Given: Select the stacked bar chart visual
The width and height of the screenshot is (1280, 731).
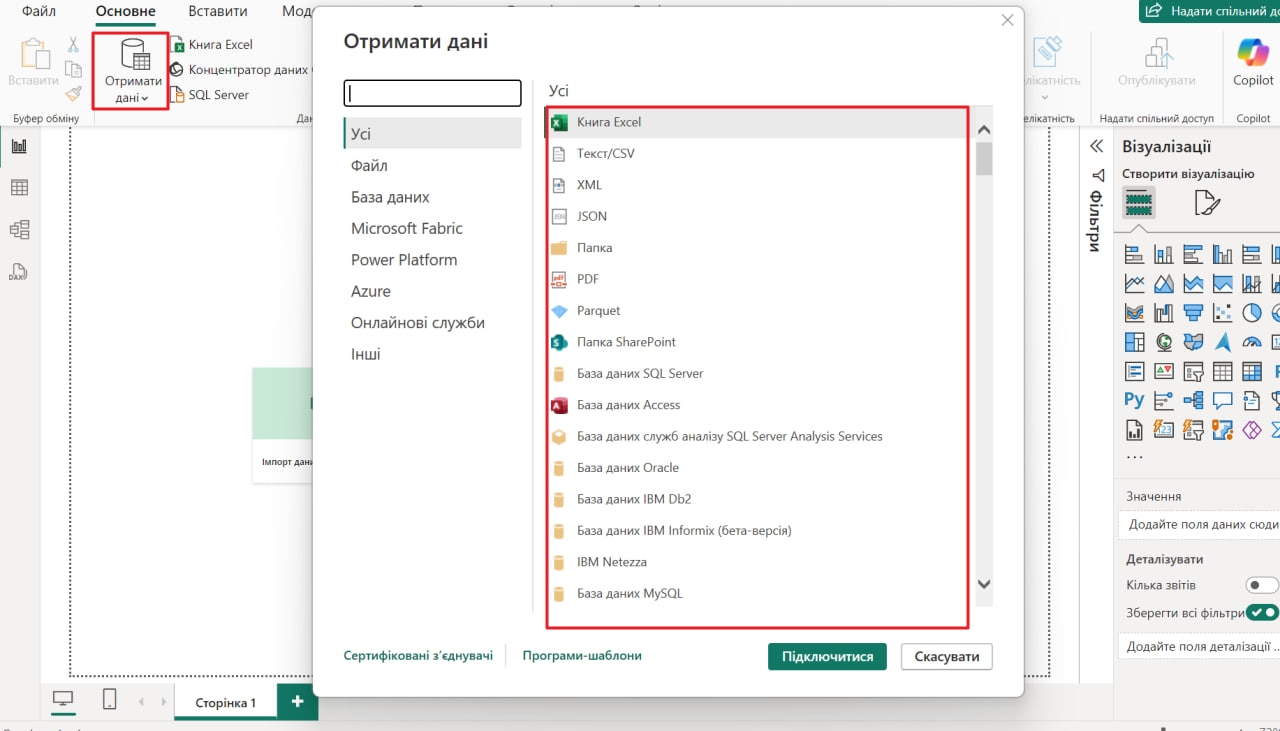Looking at the screenshot, I should (x=1134, y=254).
